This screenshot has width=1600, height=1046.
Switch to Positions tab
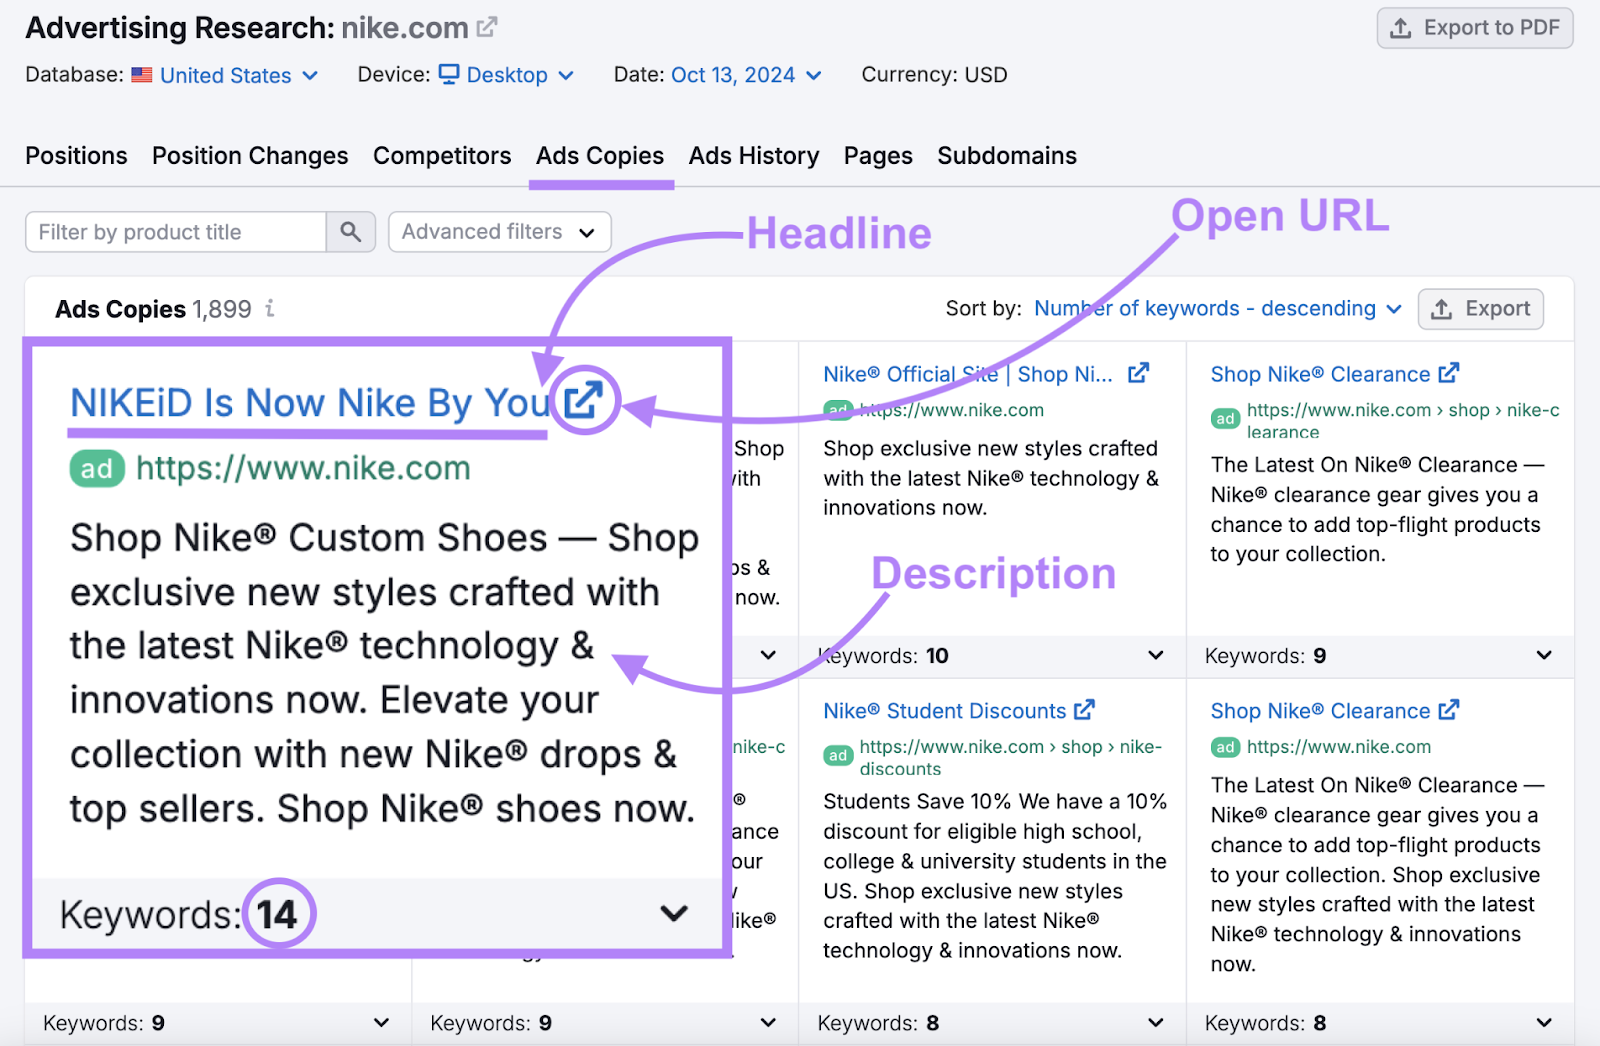(76, 156)
